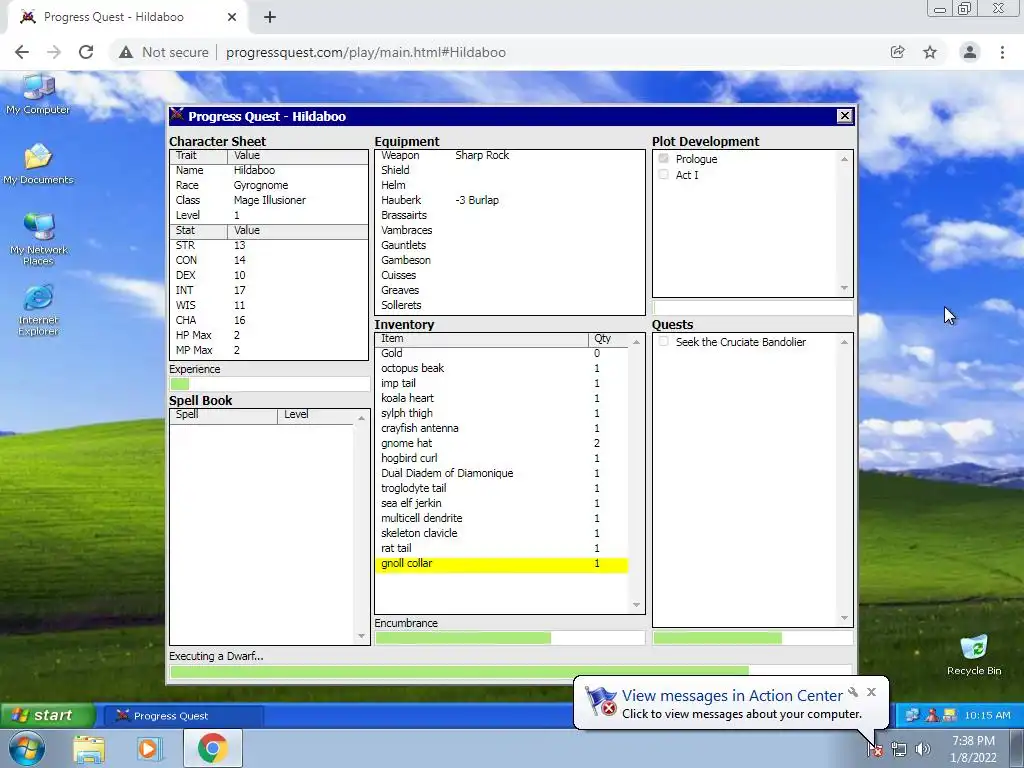Open My Documents desktop icon

tap(39, 164)
